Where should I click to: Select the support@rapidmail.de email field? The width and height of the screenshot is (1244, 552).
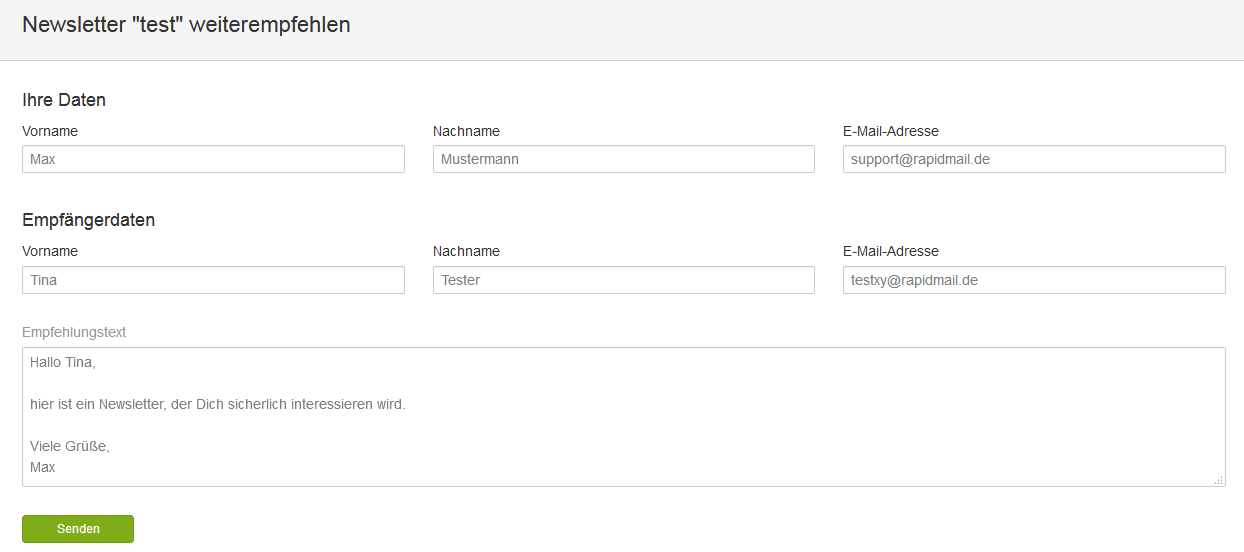(1034, 159)
